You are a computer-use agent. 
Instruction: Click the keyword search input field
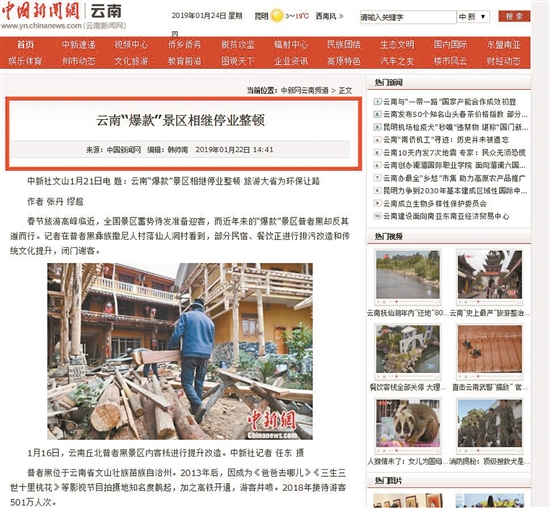click(408, 17)
